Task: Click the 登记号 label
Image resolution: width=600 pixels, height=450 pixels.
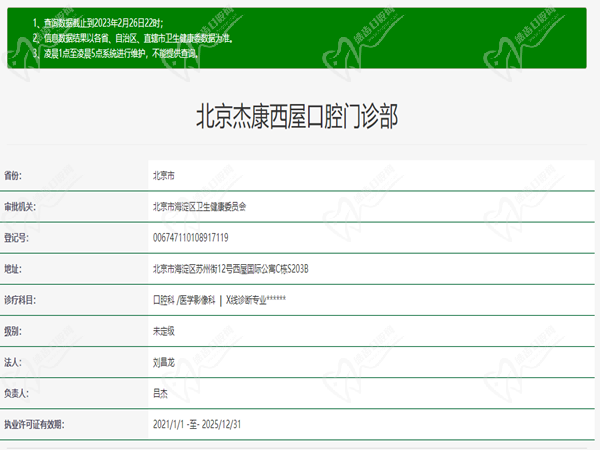Action: click(x=16, y=238)
